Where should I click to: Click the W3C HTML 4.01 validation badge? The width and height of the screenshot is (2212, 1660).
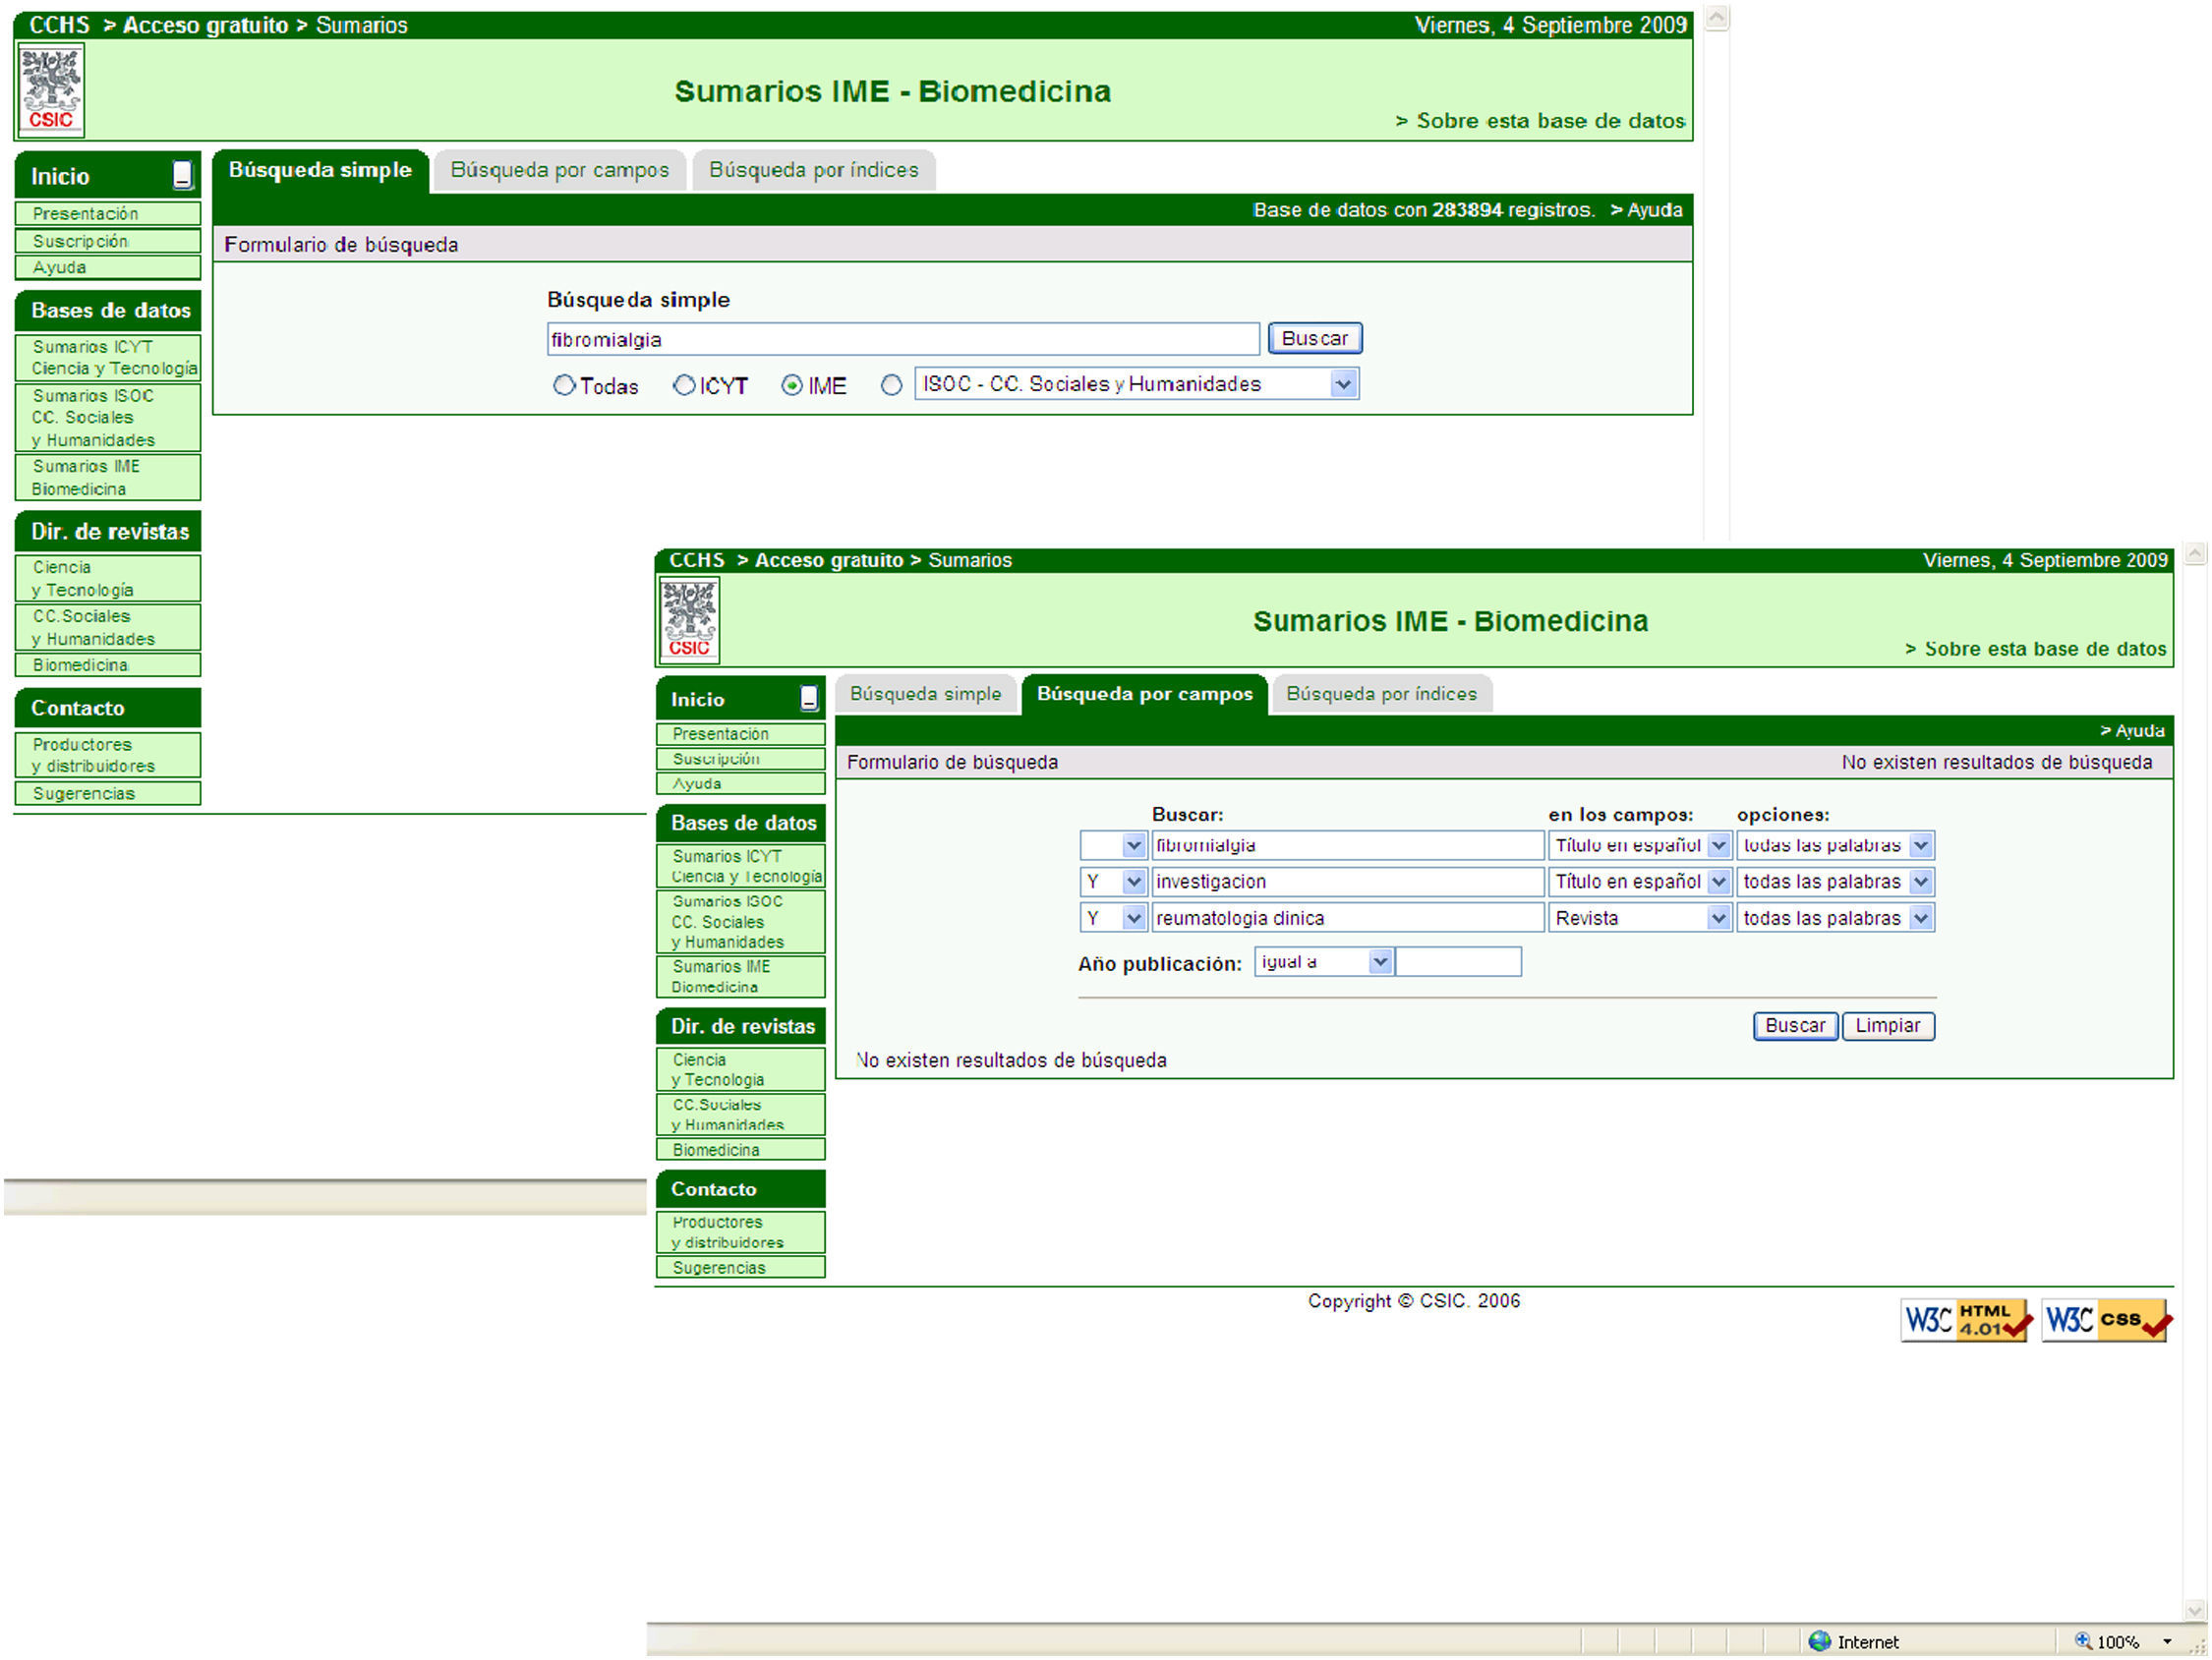pos(1965,1320)
